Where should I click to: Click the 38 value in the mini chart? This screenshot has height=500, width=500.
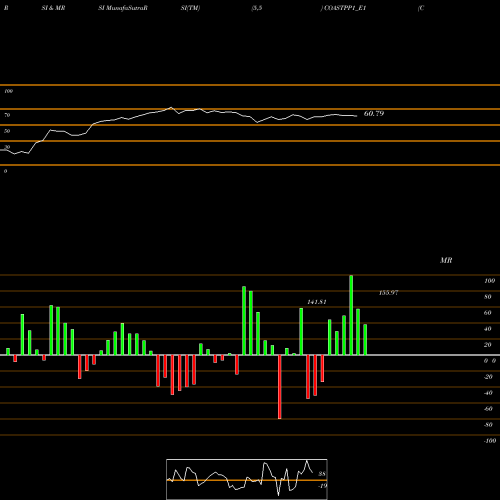322,474
